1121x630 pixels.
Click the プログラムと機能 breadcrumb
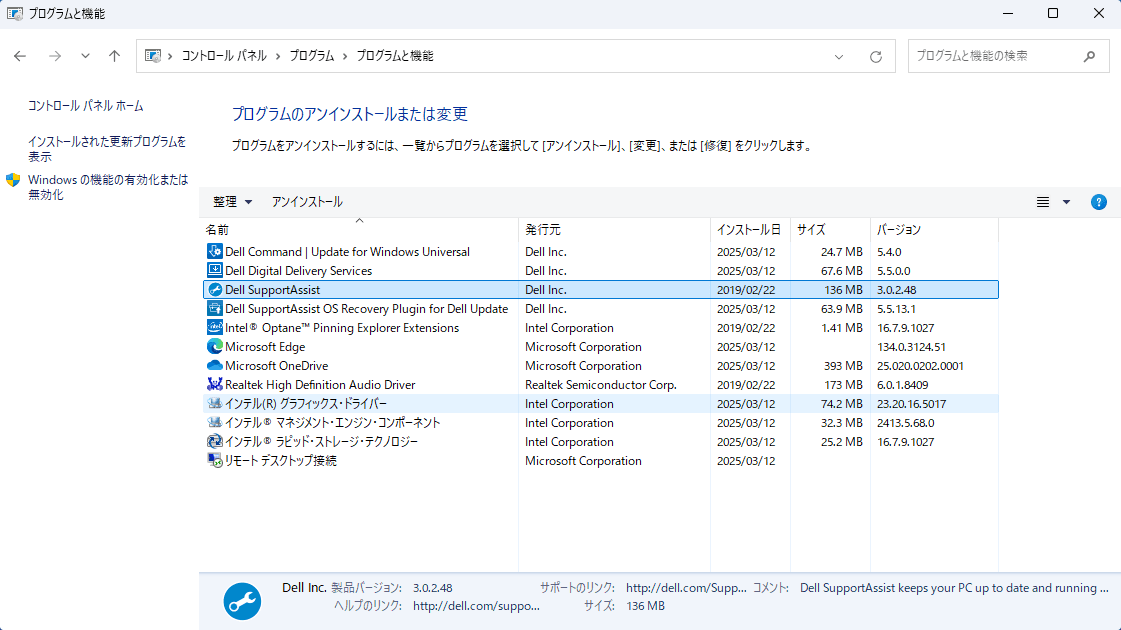click(395, 56)
